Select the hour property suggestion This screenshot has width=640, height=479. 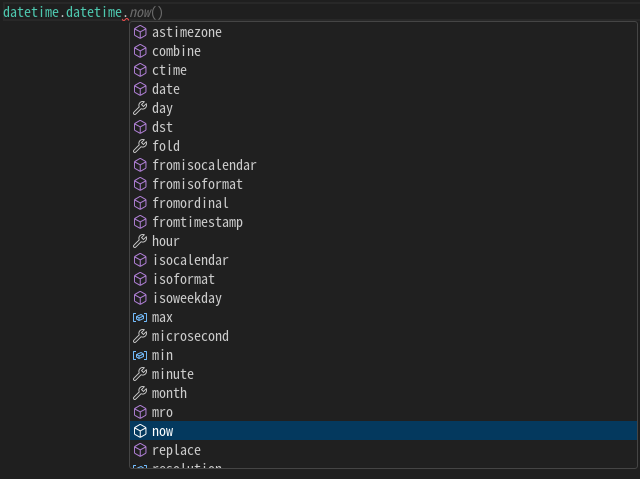(x=166, y=241)
